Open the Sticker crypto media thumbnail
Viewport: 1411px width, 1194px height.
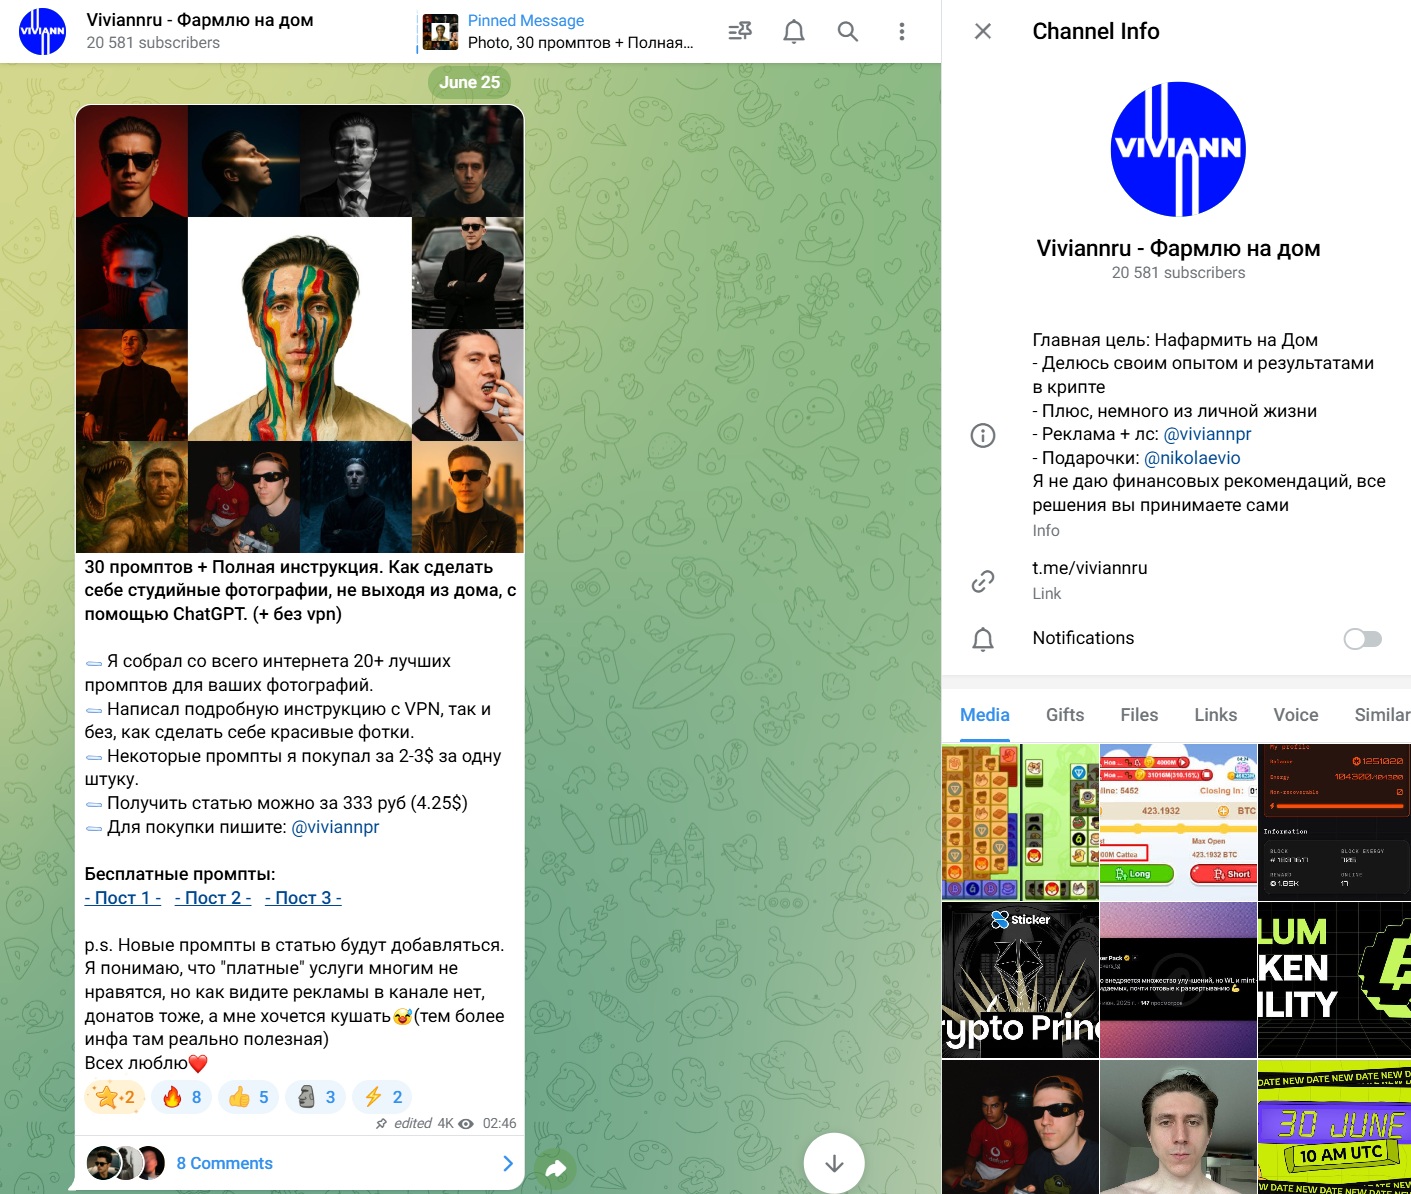point(1020,980)
